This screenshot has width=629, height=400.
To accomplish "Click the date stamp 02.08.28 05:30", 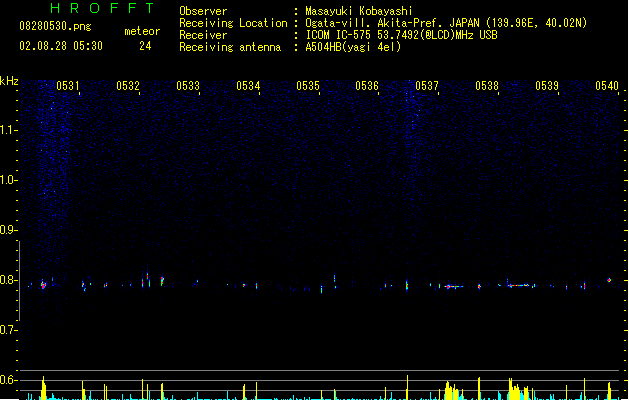I will coord(61,46).
